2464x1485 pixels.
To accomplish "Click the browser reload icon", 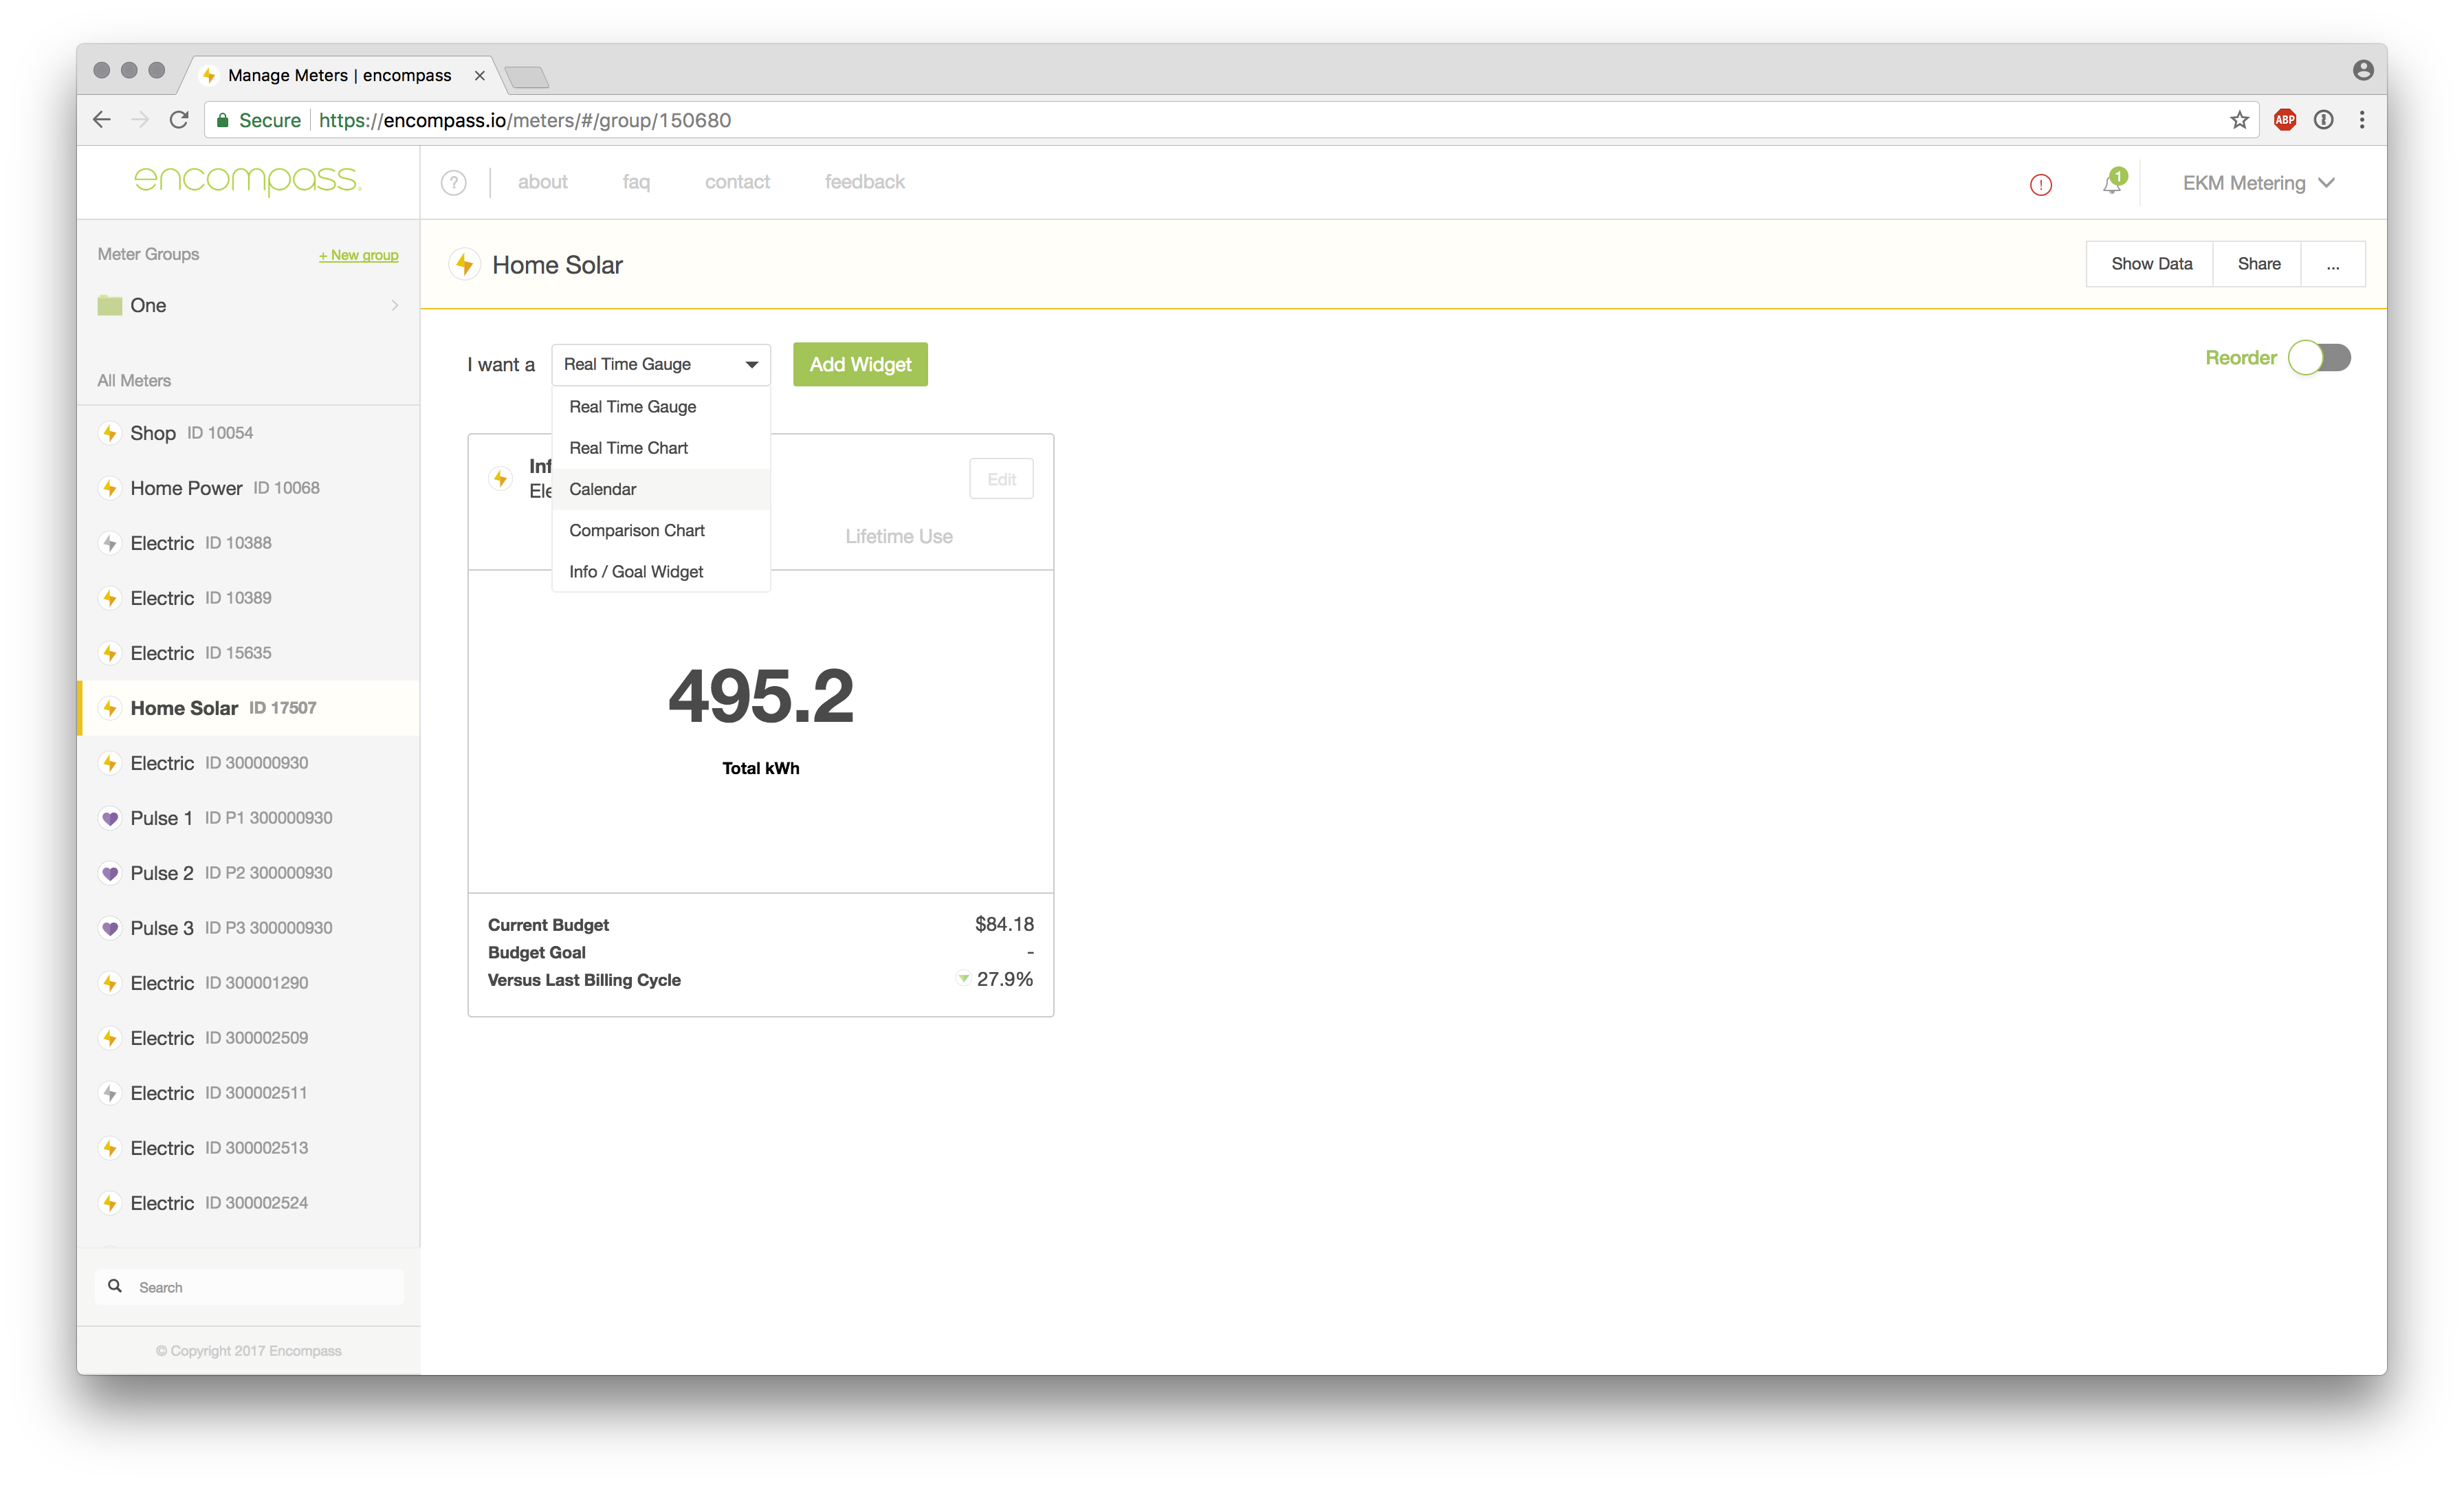I will coord(179,120).
